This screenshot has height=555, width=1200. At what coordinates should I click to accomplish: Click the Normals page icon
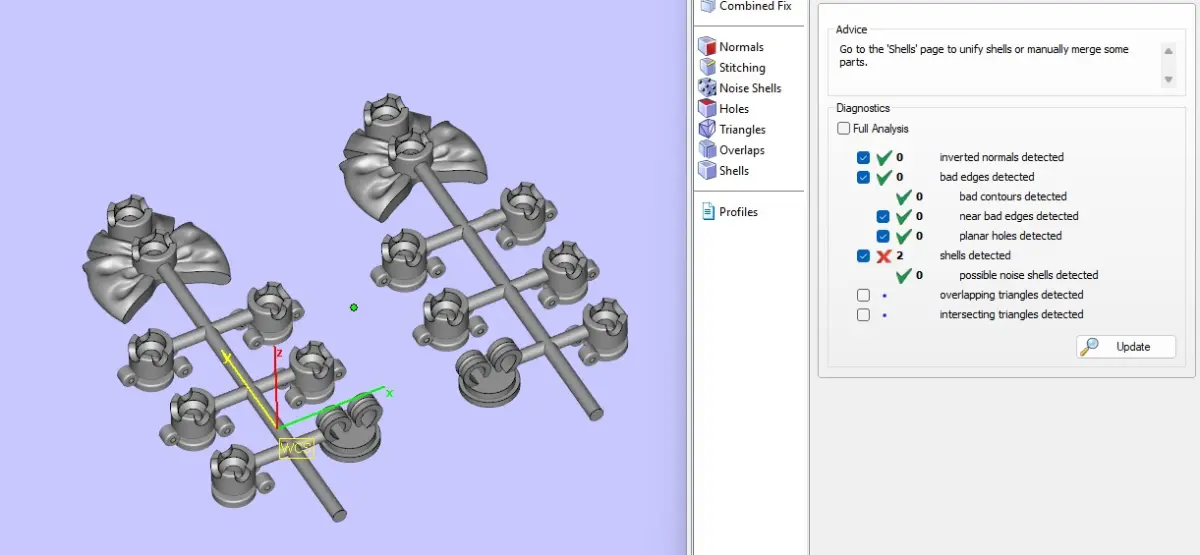(707, 47)
